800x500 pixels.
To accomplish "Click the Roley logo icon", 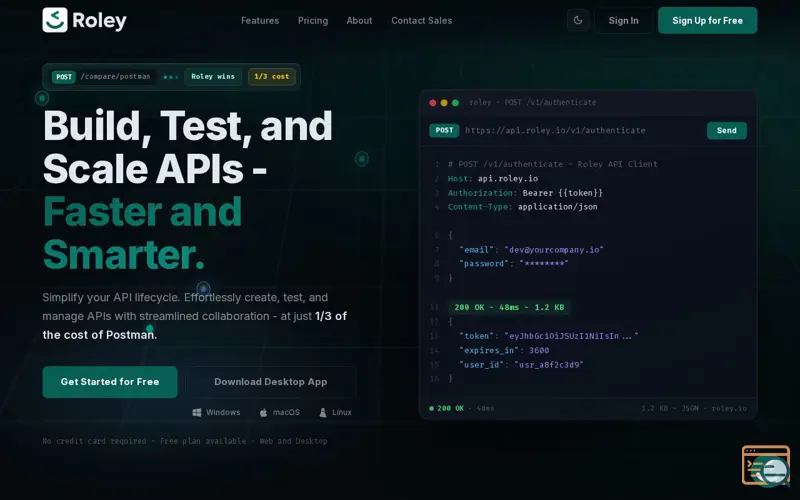I will pyautogui.click(x=55, y=20).
